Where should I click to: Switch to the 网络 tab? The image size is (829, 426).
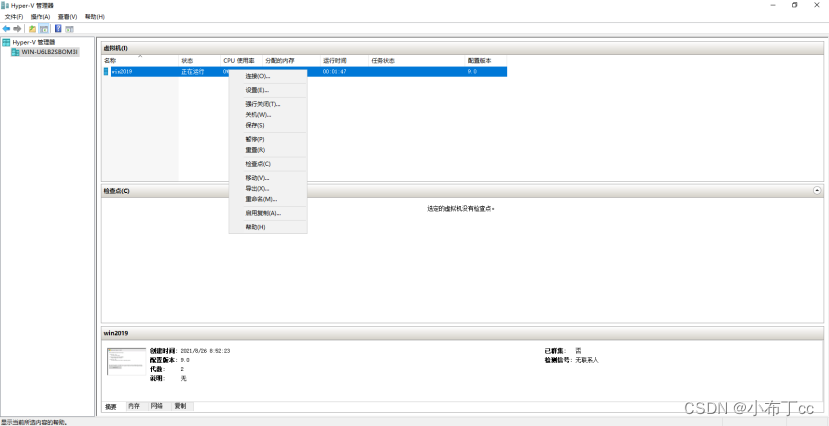157,406
